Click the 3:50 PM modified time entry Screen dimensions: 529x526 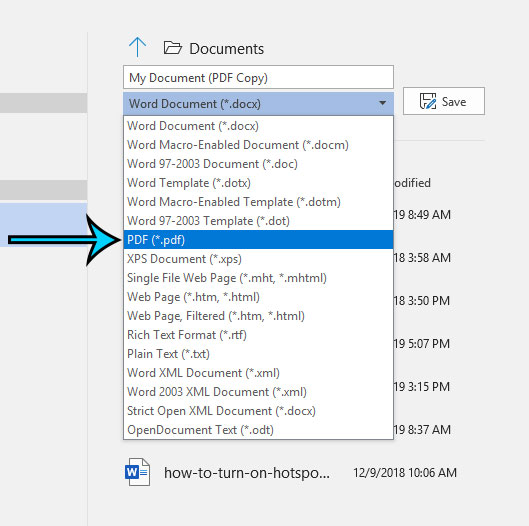(422, 301)
